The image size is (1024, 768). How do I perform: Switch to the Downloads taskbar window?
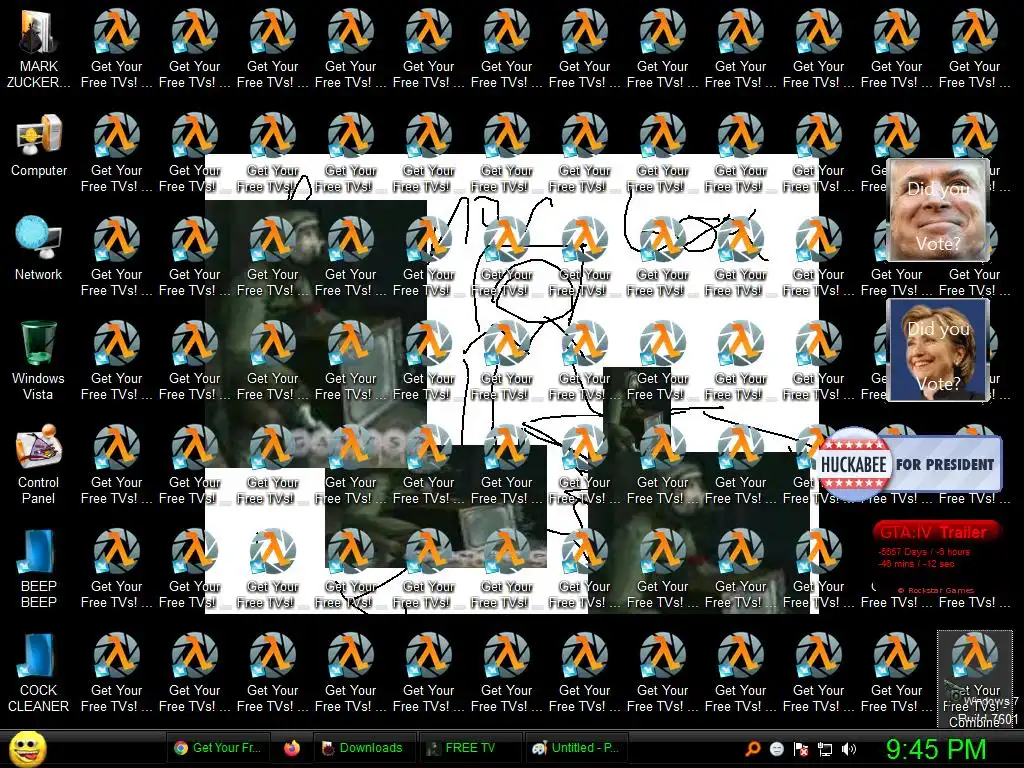click(x=363, y=748)
